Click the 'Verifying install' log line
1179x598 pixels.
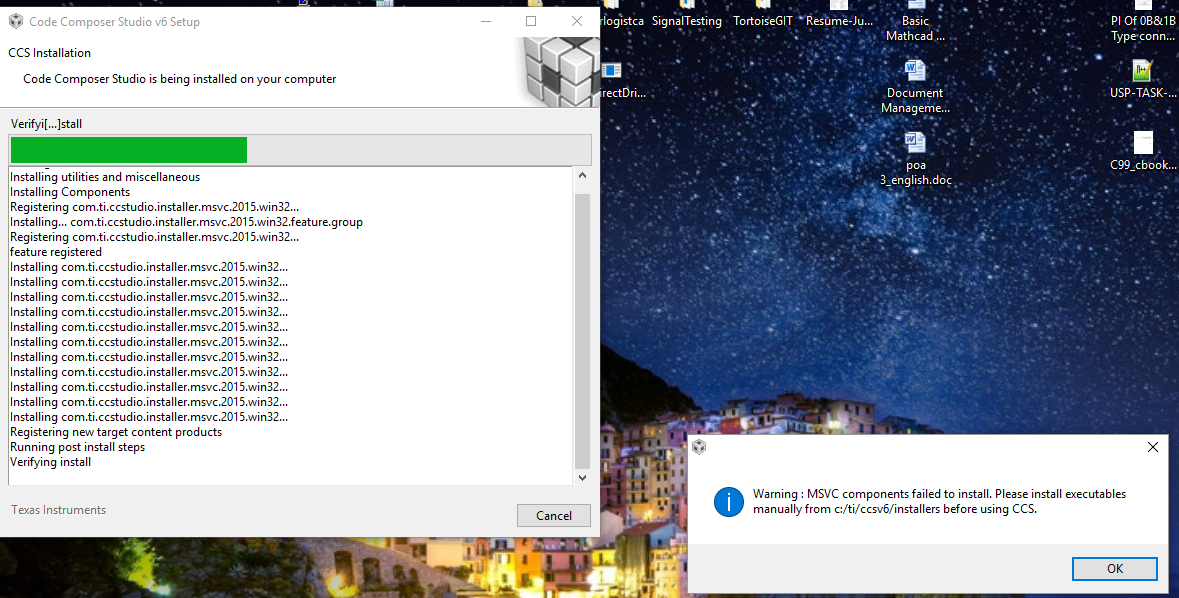tap(50, 462)
